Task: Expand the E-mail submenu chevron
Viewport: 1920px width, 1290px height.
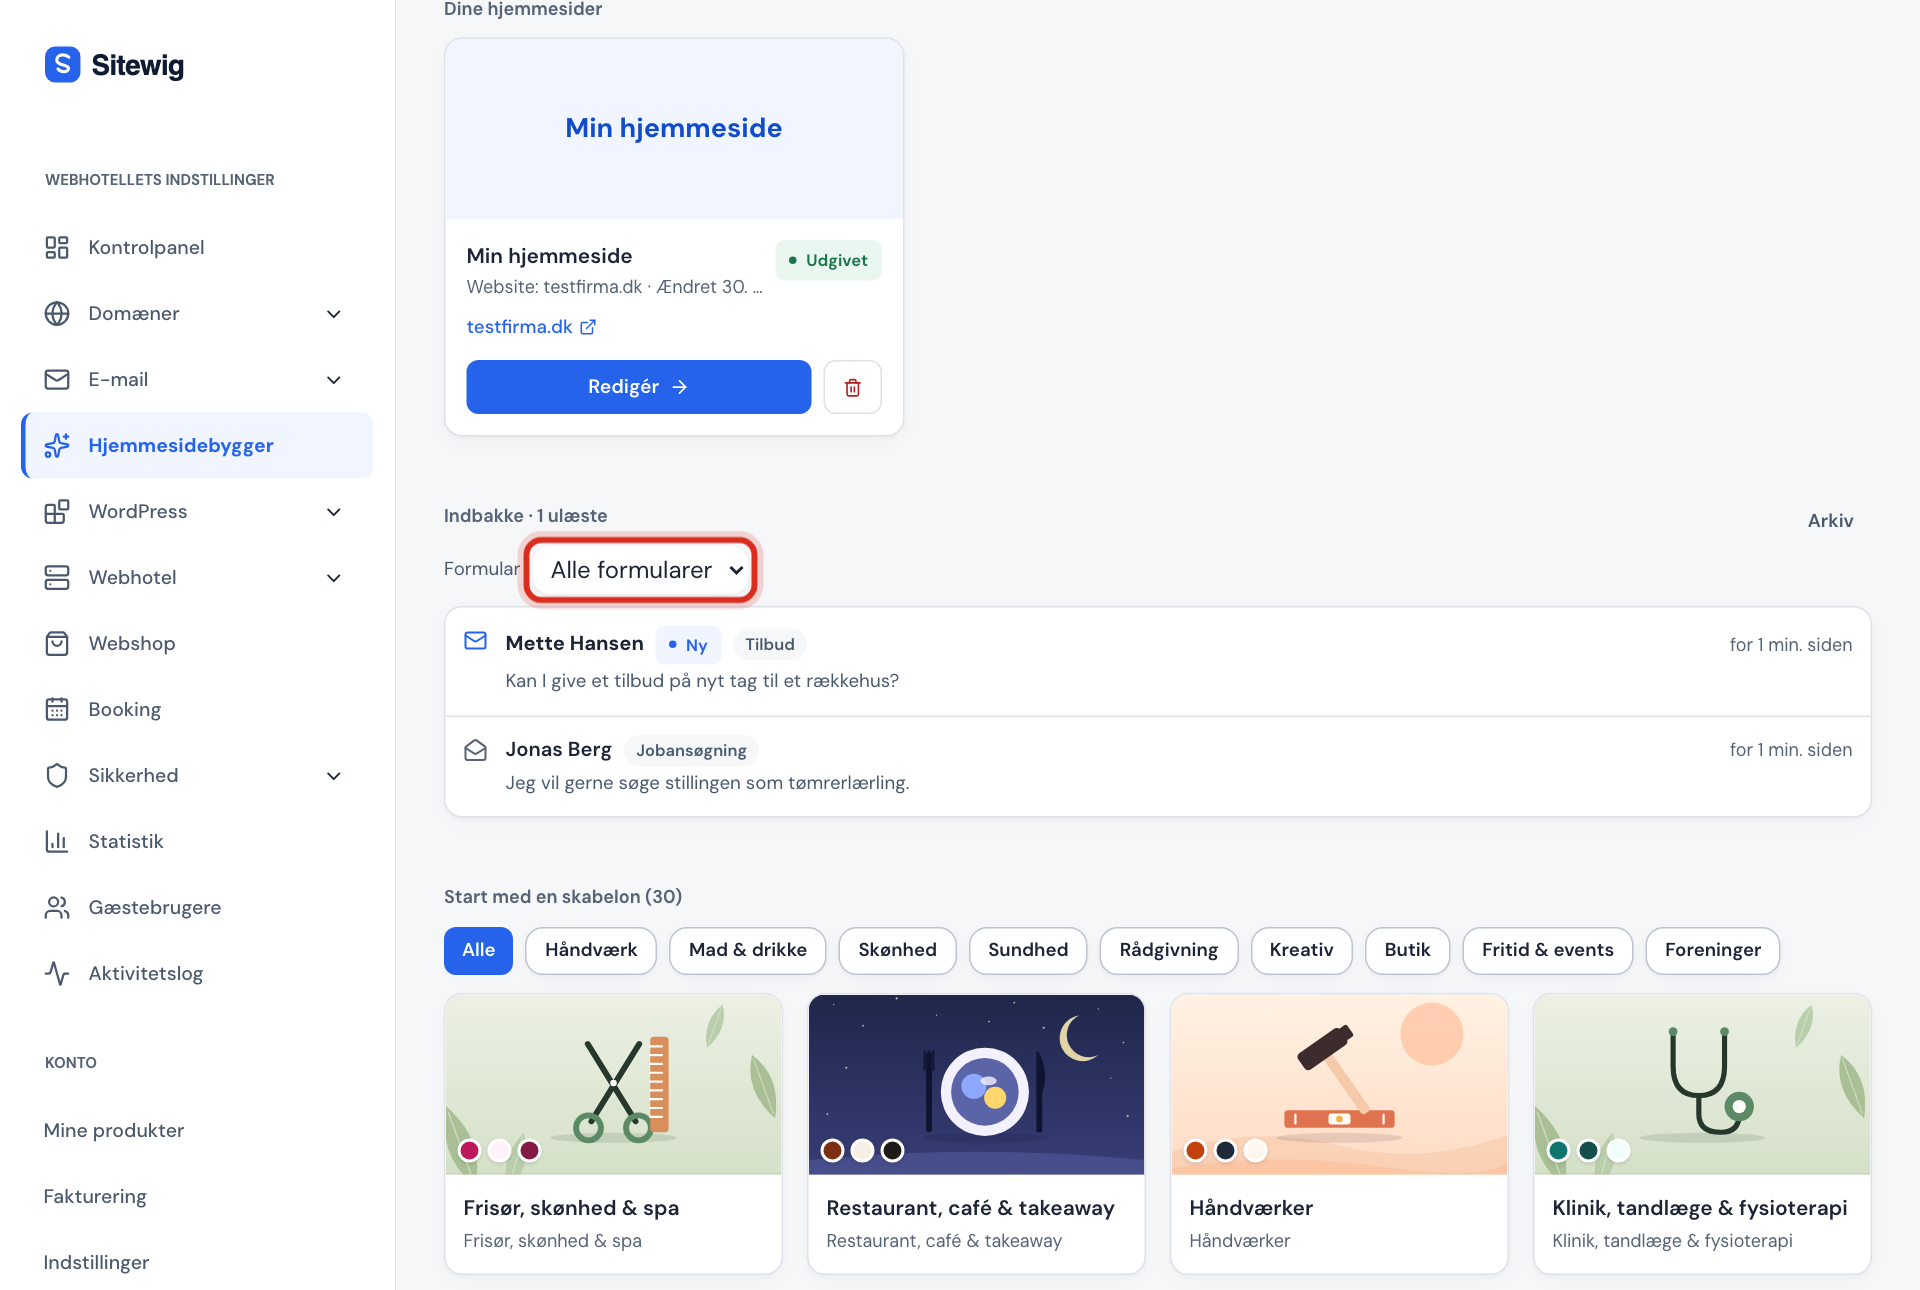Action: coord(334,380)
